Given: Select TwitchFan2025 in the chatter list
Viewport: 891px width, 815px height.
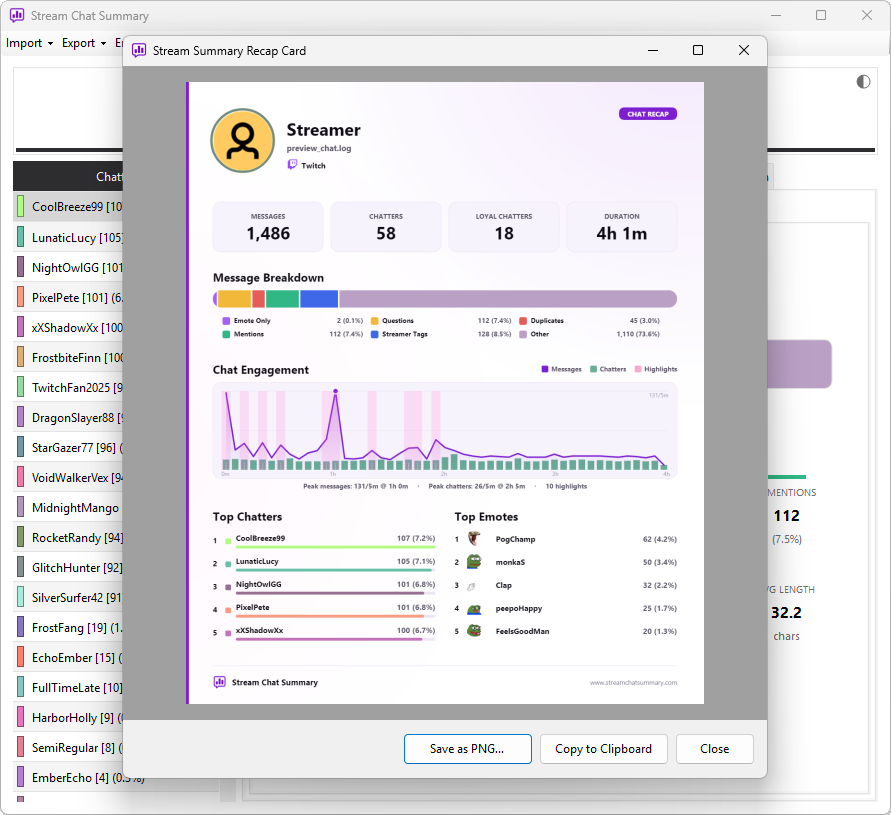Looking at the screenshot, I should click(x=68, y=388).
